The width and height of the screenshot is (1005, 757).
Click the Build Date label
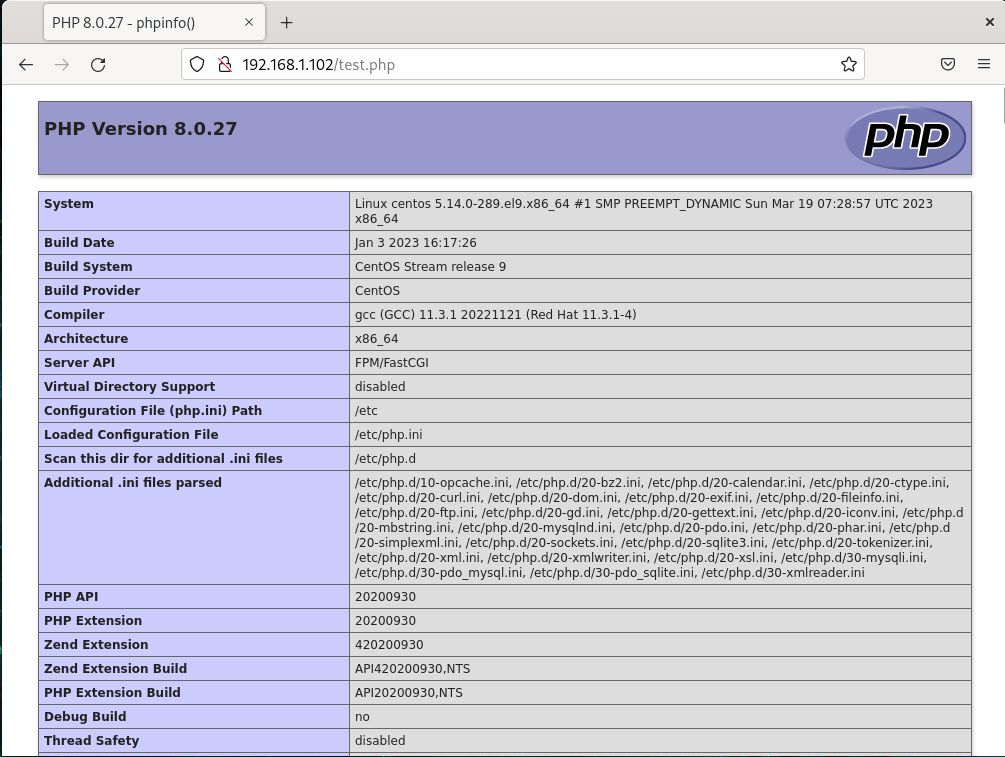point(79,242)
